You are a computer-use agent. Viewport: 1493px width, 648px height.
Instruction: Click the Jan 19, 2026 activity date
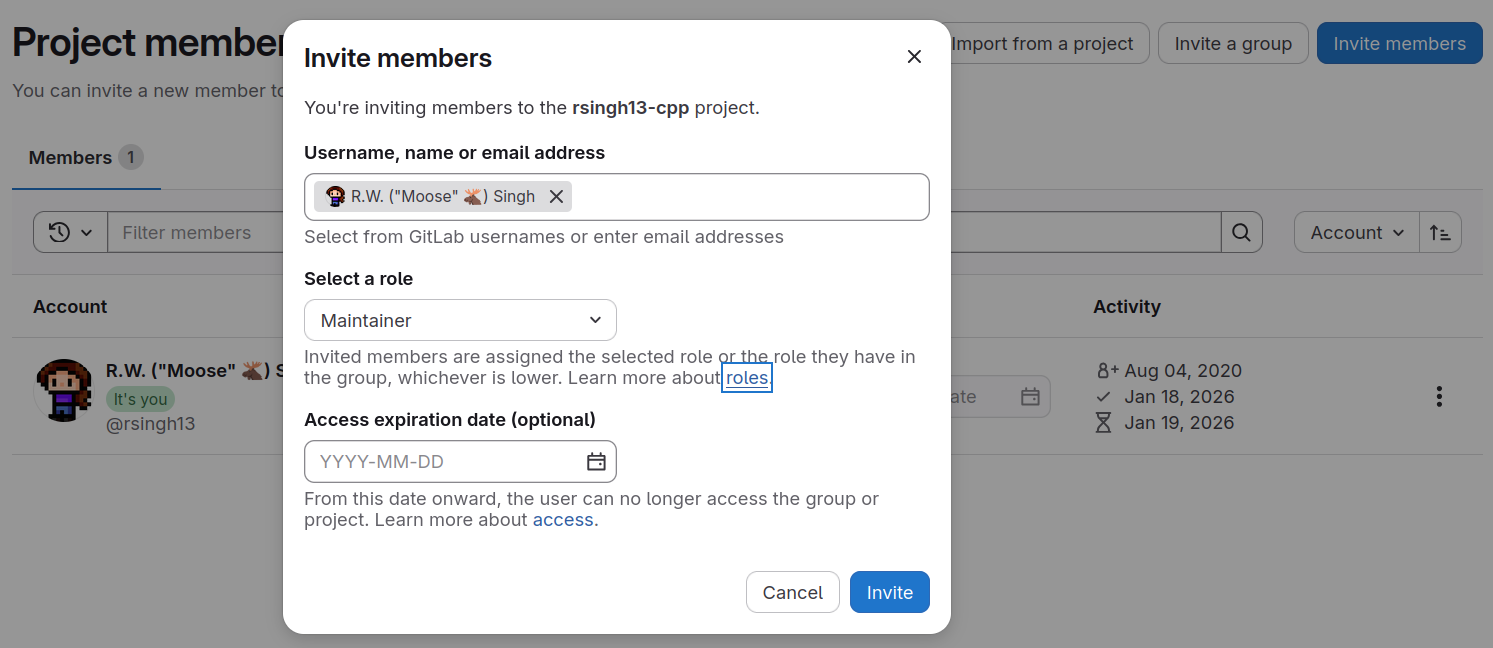1179,423
